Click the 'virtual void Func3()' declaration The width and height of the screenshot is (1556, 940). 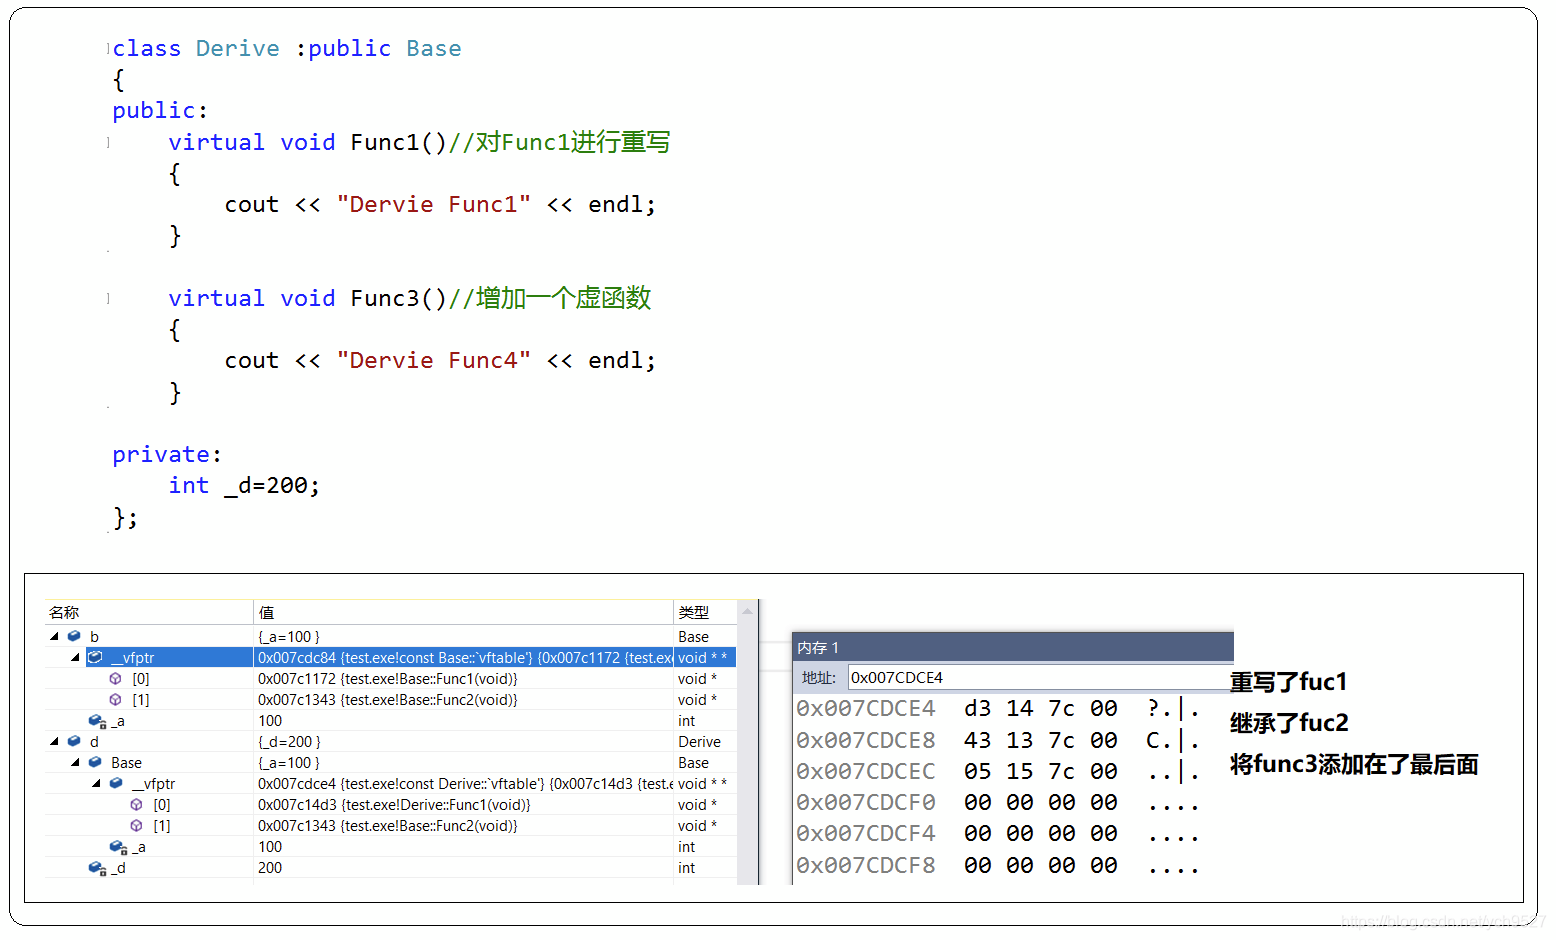point(308,298)
